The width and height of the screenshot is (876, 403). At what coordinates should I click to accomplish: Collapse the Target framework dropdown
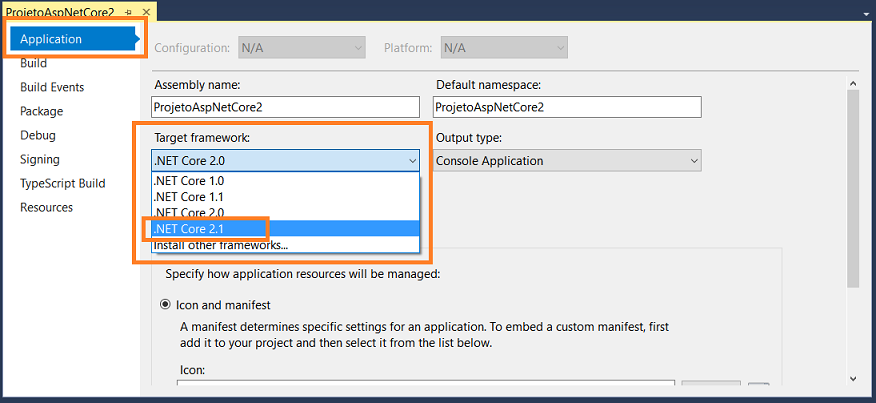coord(412,161)
